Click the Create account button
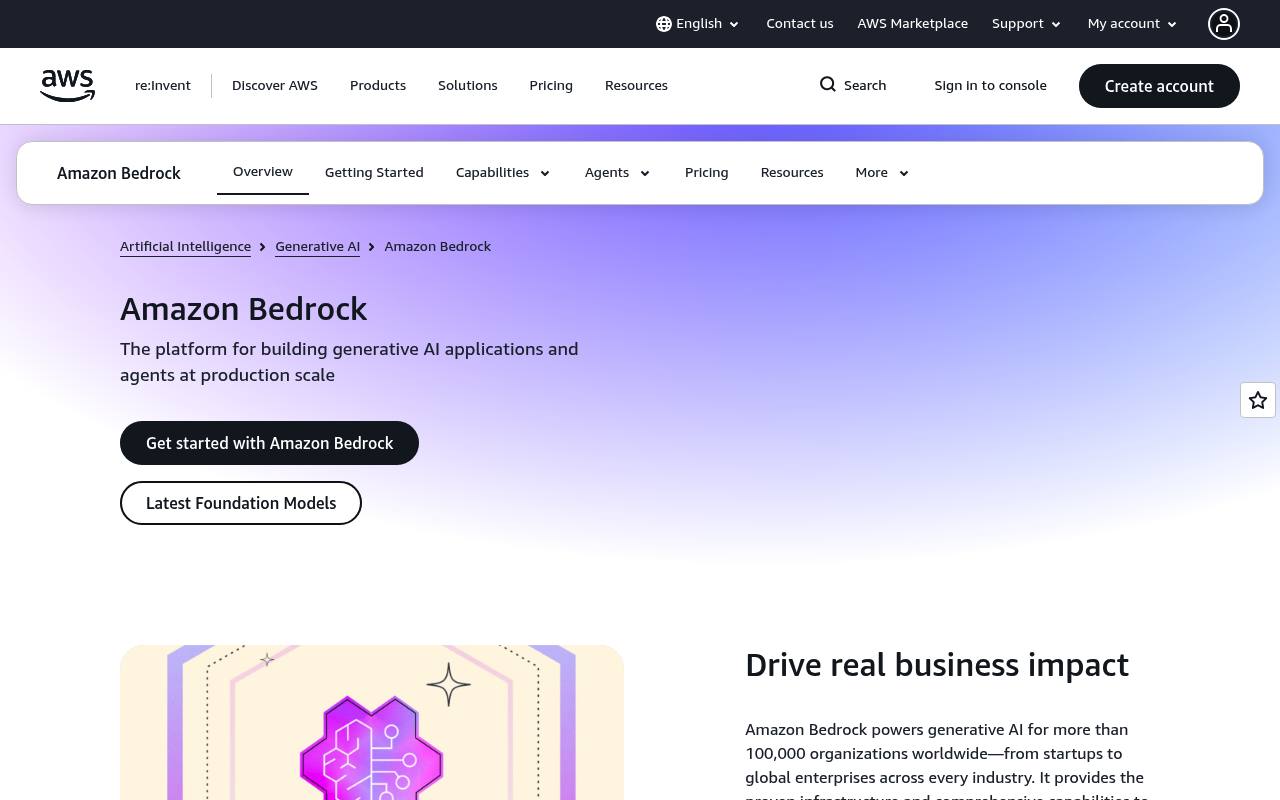Viewport: 1280px width, 800px height. pos(1159,86)
